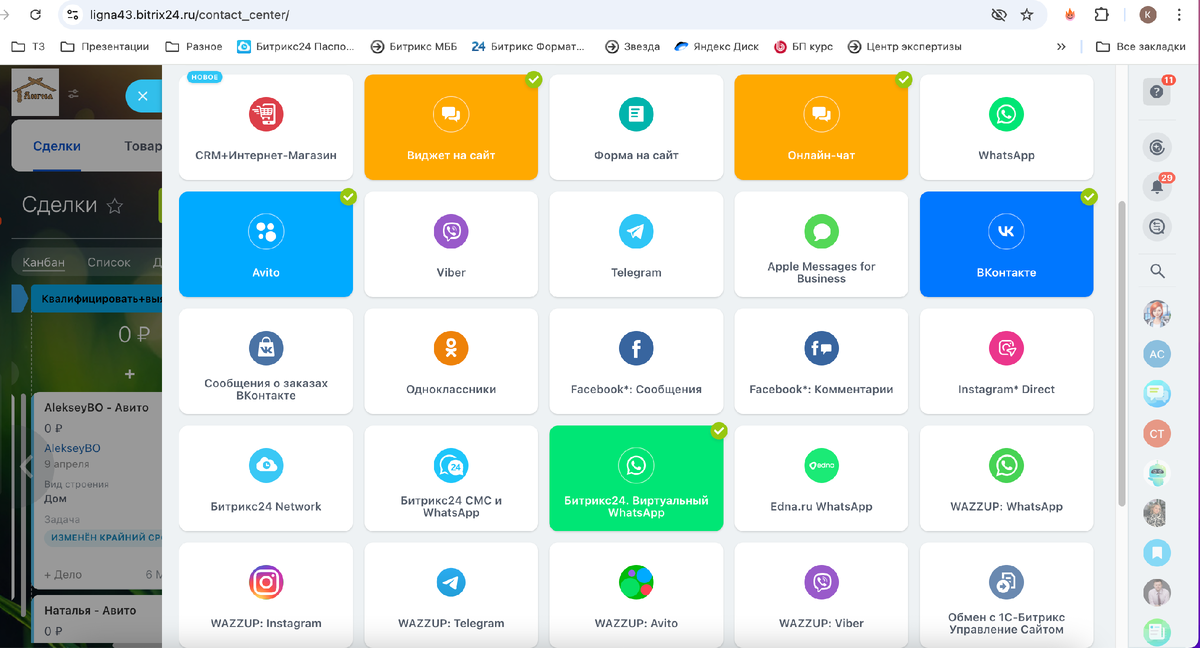This screenshot has width=1200, height=648.
Task: Open the plain Telegram channel tile
Action: (x=636, y=244)
